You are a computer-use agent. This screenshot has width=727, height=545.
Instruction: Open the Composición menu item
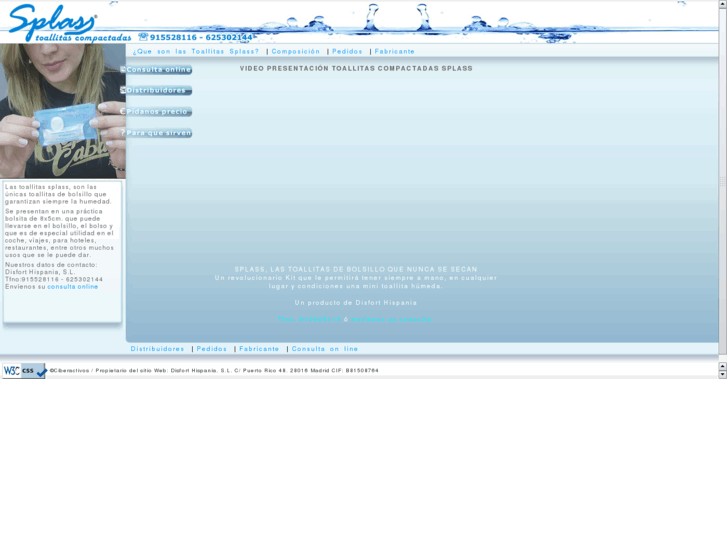pyautogui.click(x=296, y=51)
